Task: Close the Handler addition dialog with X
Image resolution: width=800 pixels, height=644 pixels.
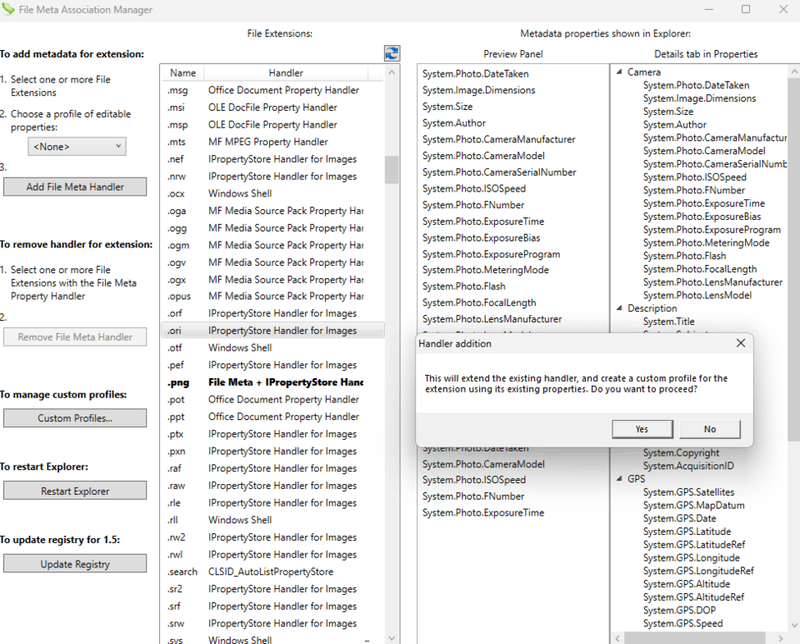Action: click(x=740, y=343)
